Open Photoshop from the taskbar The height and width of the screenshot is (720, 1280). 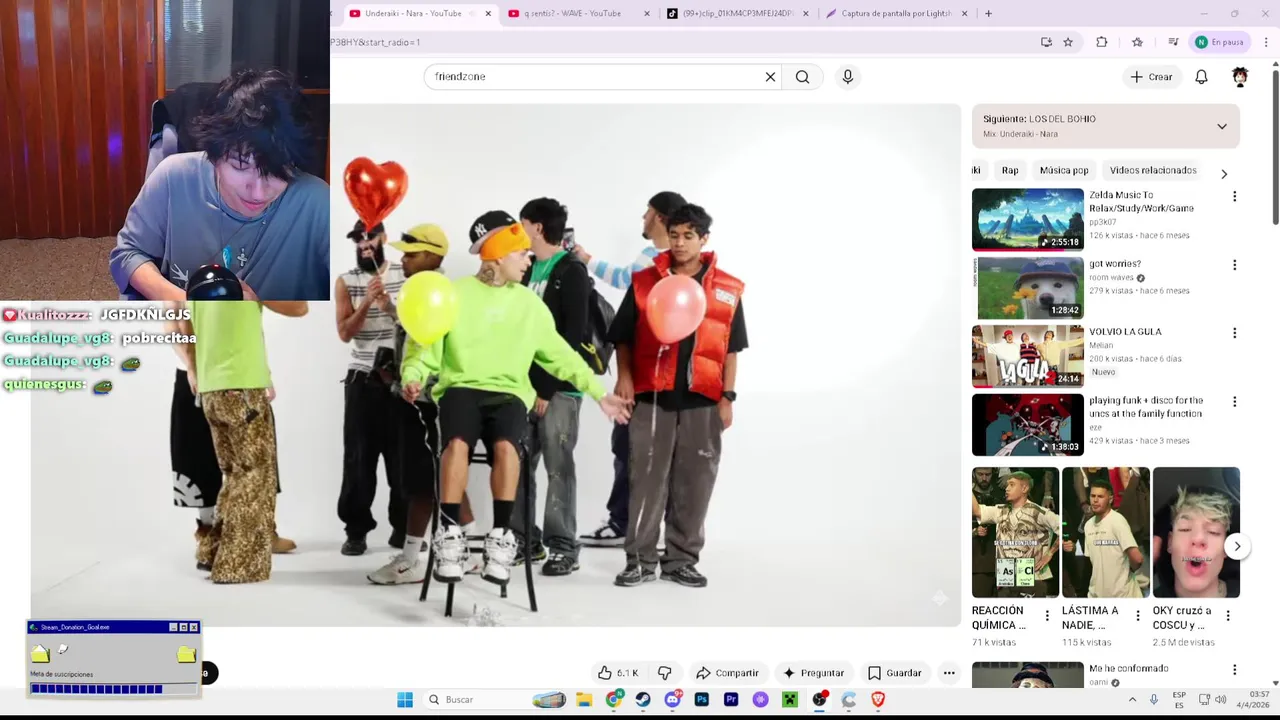pyautogui.click(x=702, y=700)
